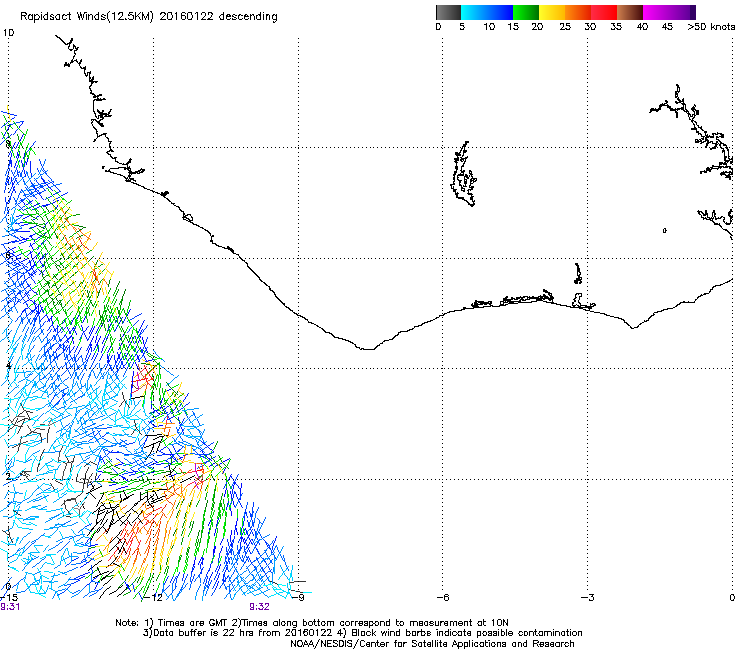The height and width of the screenshot is (650, 740).
Task: Click the '25' legend scale label
Action: [565, 27]
